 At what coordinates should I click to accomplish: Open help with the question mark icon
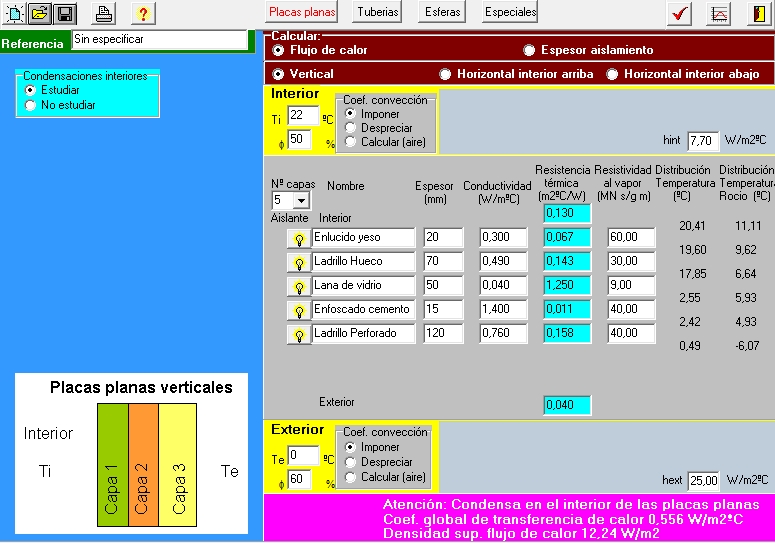(143, 13)
